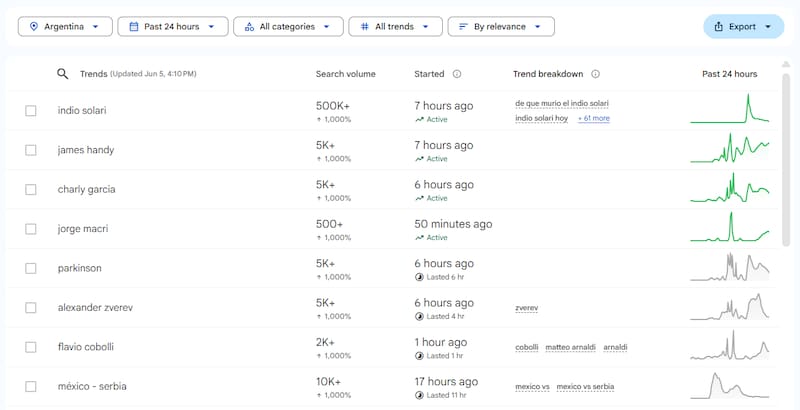Expand the All categories dropdown
The image size is (800, 410).
click(288, 27)
